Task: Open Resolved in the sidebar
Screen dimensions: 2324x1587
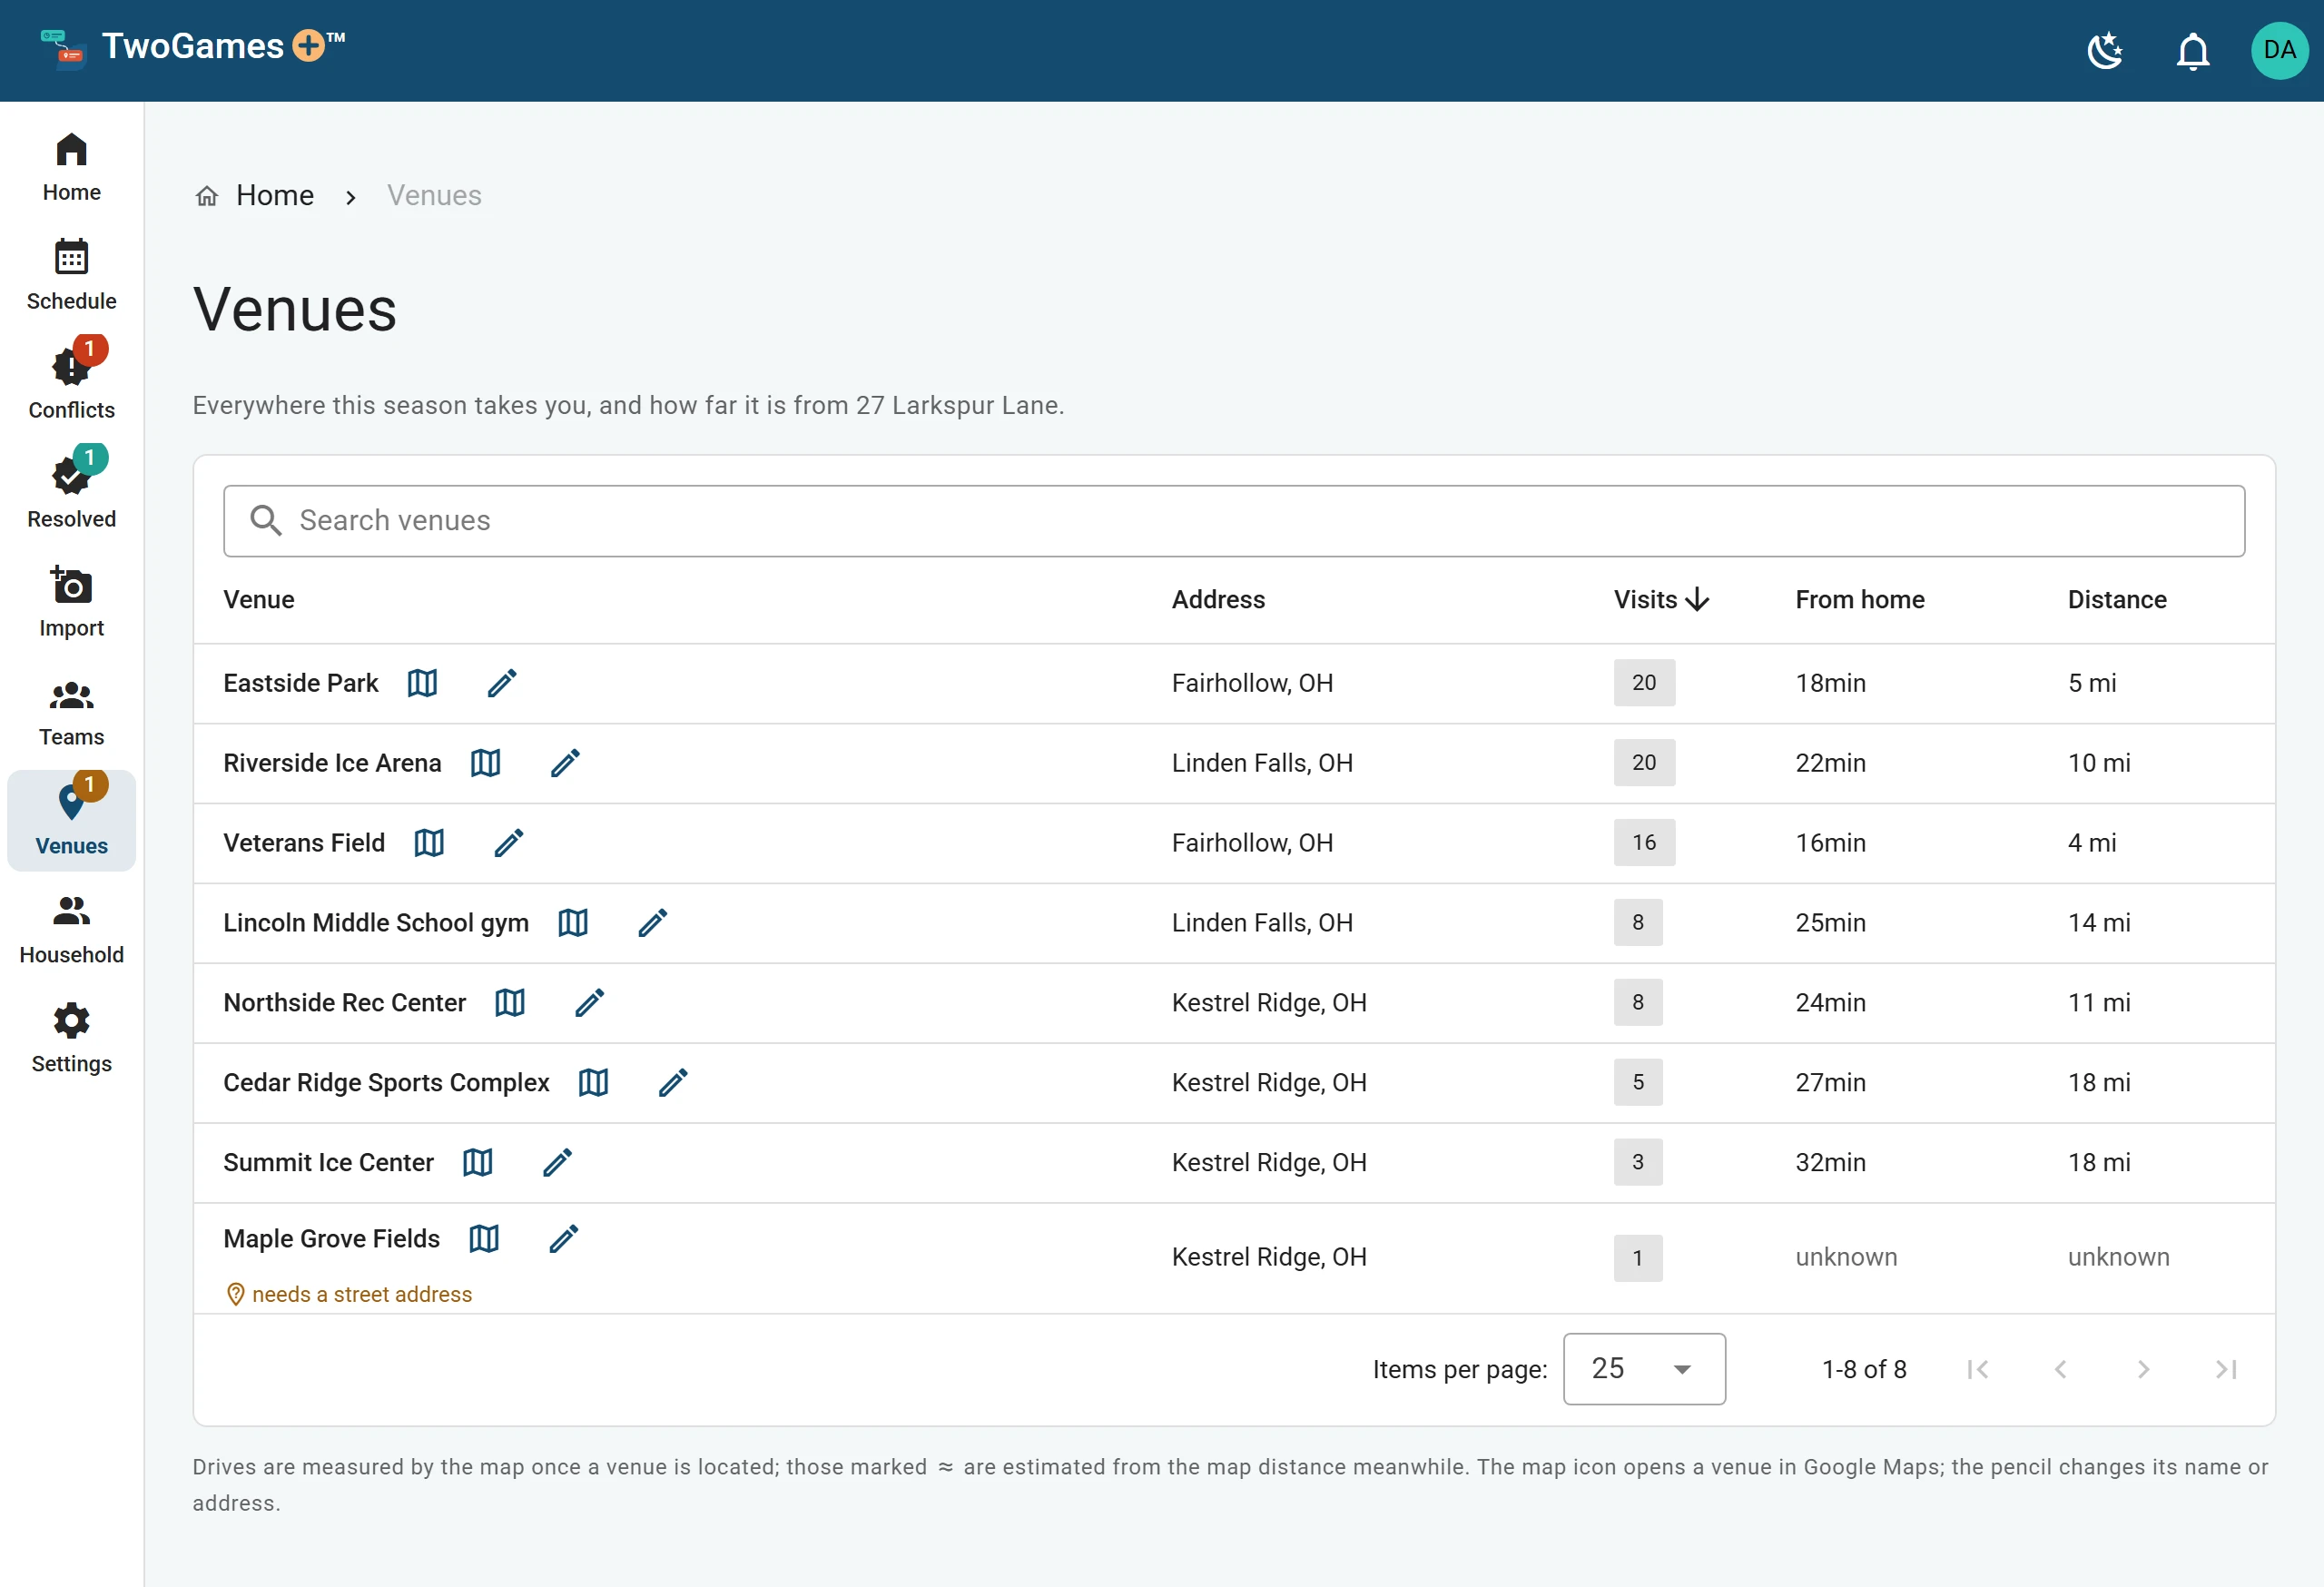Action: (72, 494)
